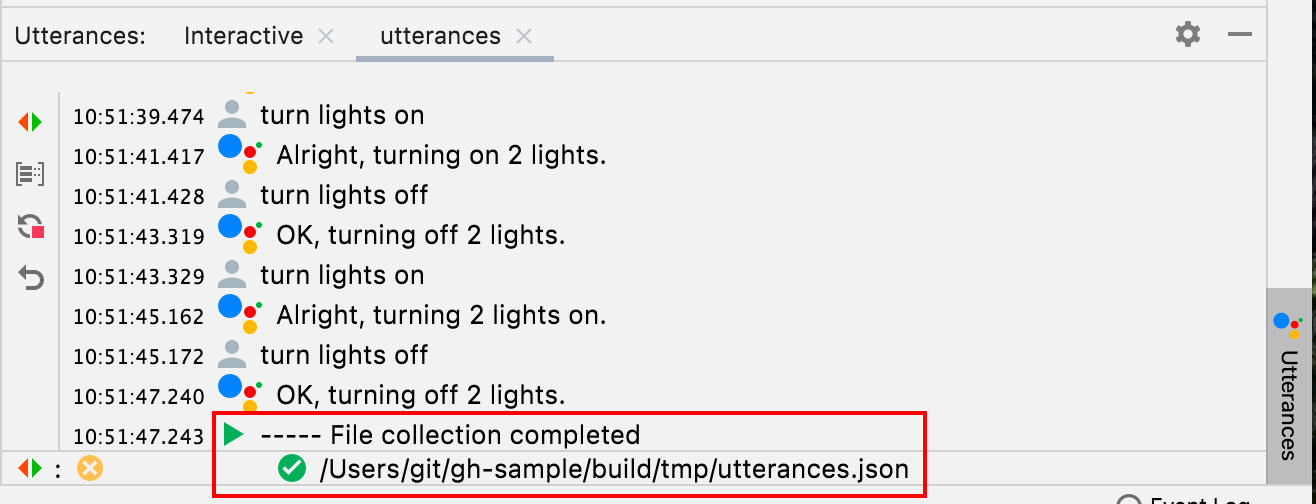Close the utterances tab

524,36
